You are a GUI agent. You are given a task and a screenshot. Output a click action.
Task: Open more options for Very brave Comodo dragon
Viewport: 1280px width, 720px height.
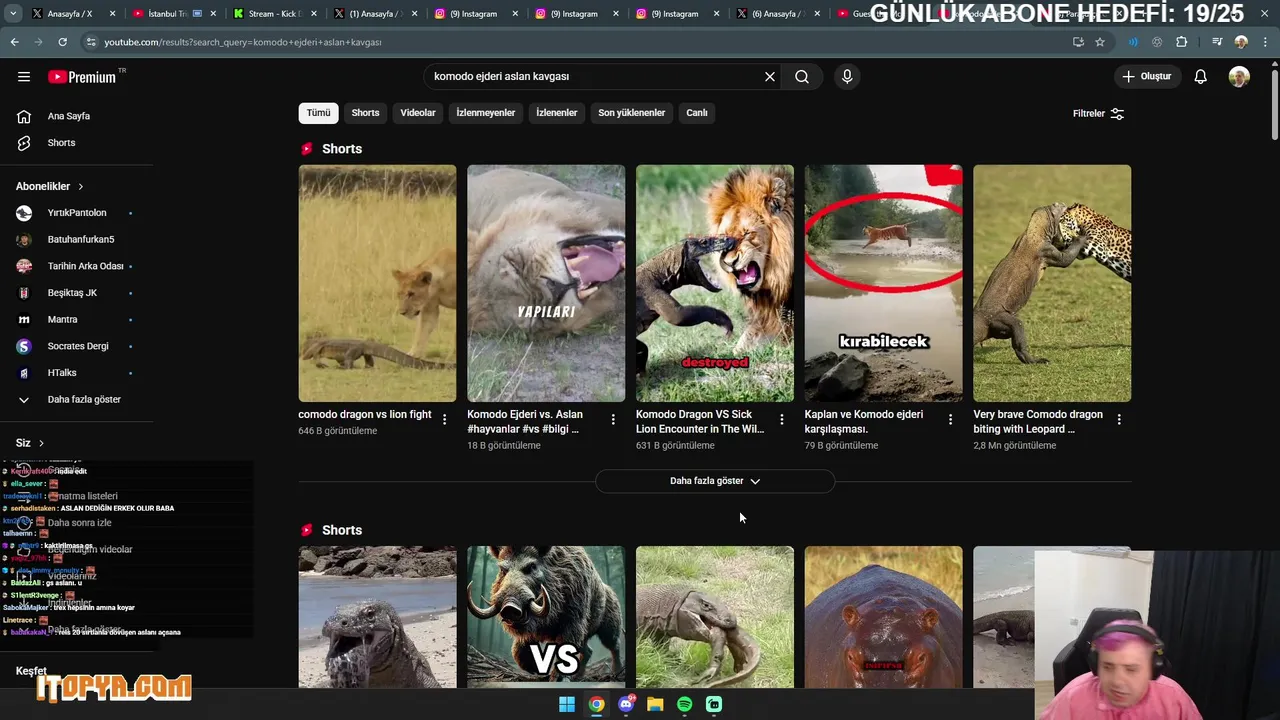[1119, 420]
